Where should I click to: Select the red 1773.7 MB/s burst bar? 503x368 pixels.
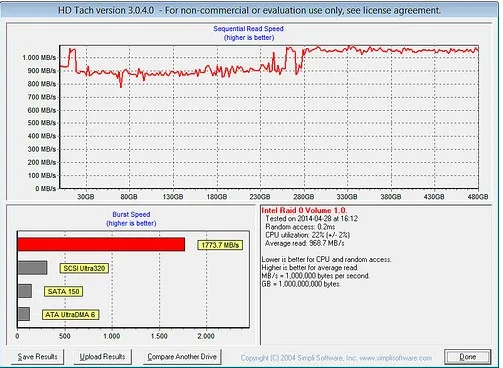[101, 244]
